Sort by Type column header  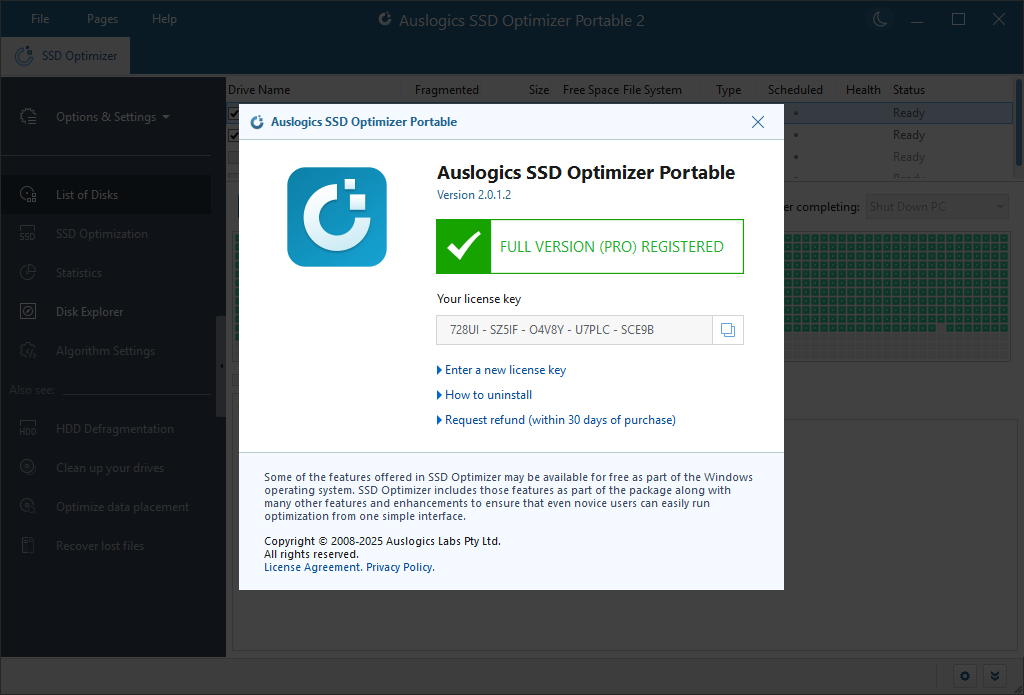[x=728, y=90]
